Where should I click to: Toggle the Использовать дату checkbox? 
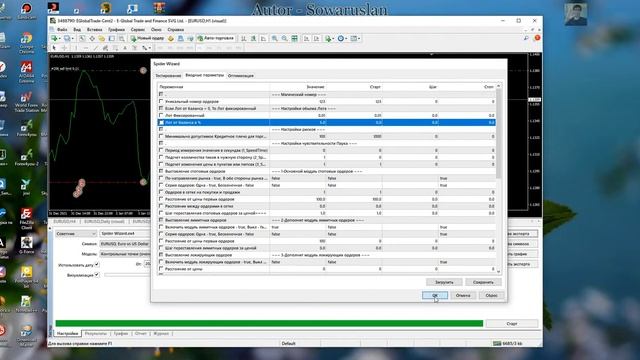pos(97,264)
